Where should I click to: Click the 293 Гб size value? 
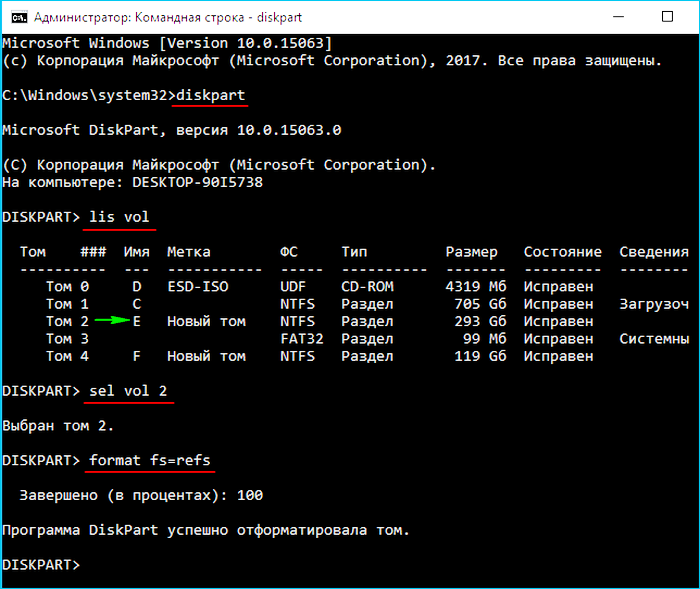point(477,321)
